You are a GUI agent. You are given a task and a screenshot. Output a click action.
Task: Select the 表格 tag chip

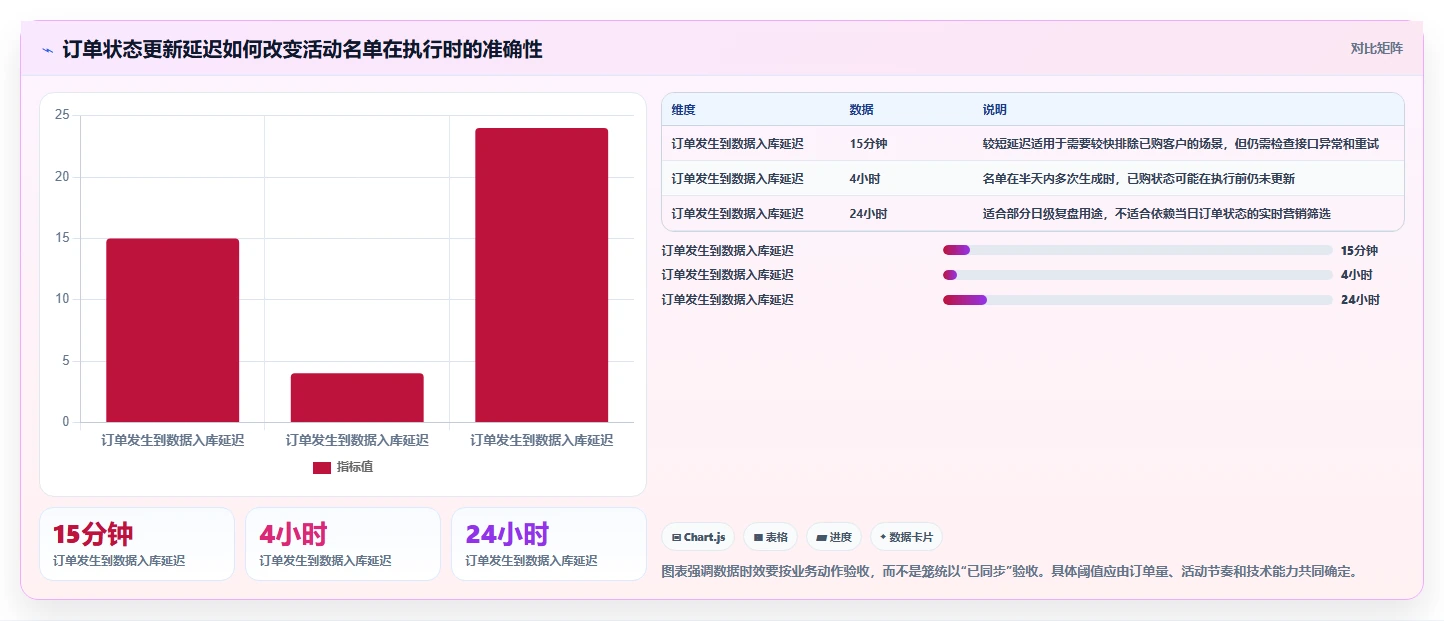pyautogui.click(x=771, y=537)
